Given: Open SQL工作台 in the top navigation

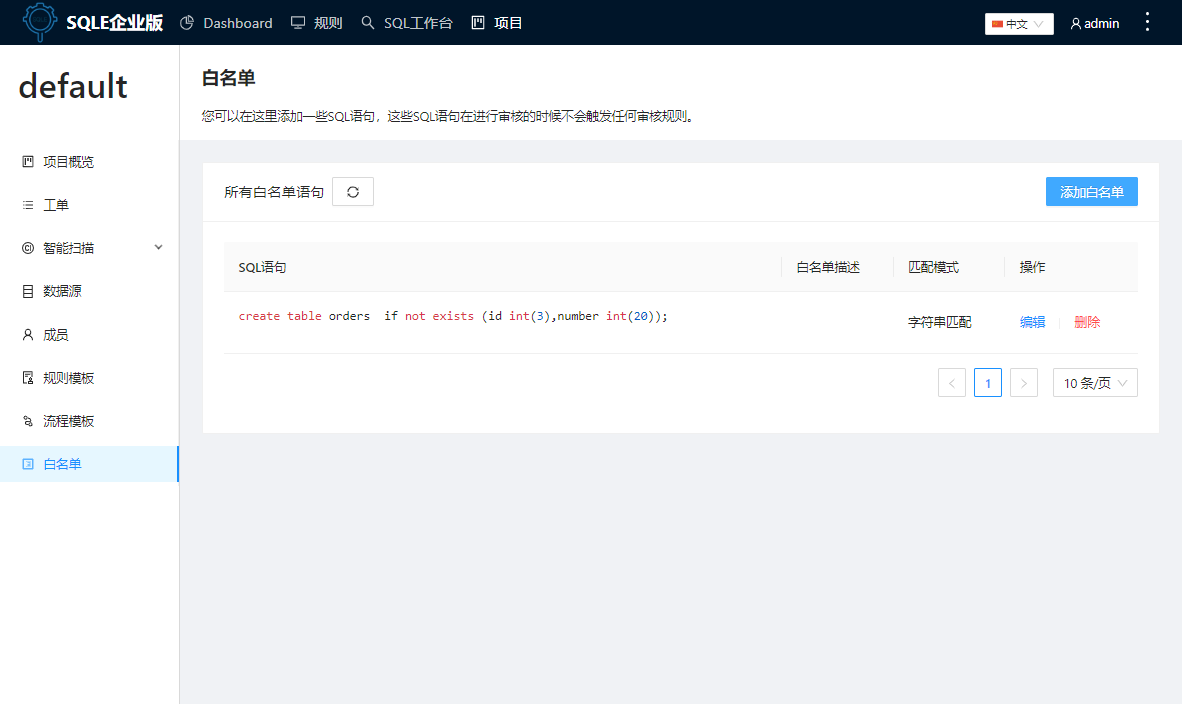Looking at the screenshot, I should pos(407,23).
